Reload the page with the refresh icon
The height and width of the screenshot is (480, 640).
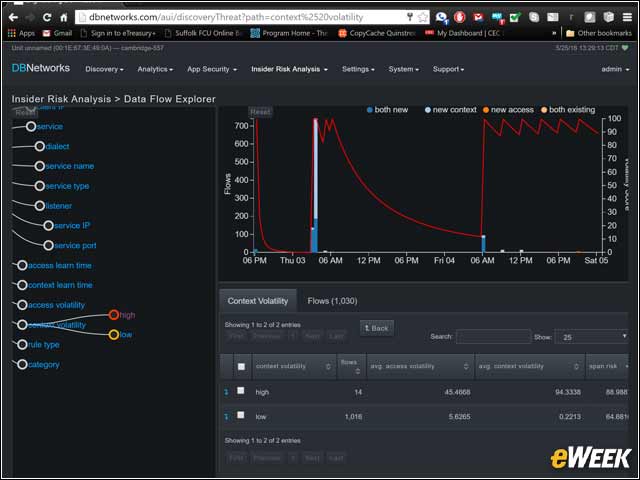tap(47, 17)
